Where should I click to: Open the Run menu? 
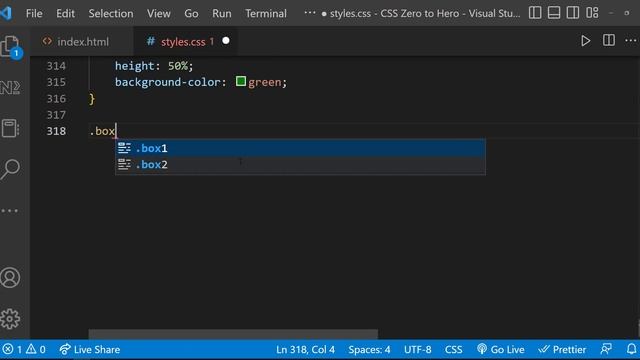[222, 13]
